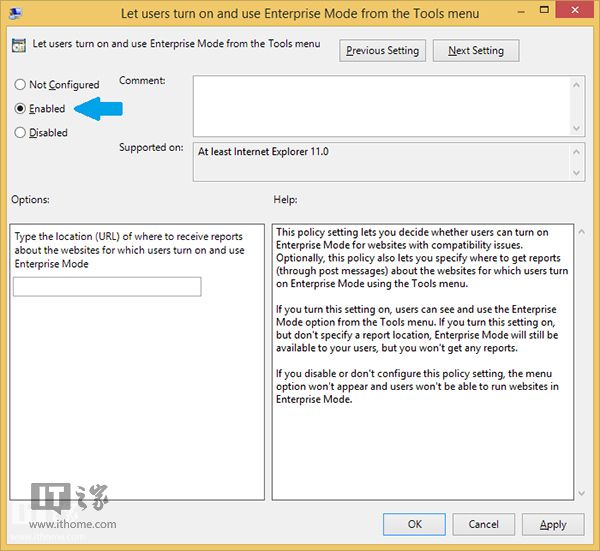Viewport: 600px width, 551px height.
Task: Click the report location URL input field
Action: pyautogui.click(x=107, y=287)
